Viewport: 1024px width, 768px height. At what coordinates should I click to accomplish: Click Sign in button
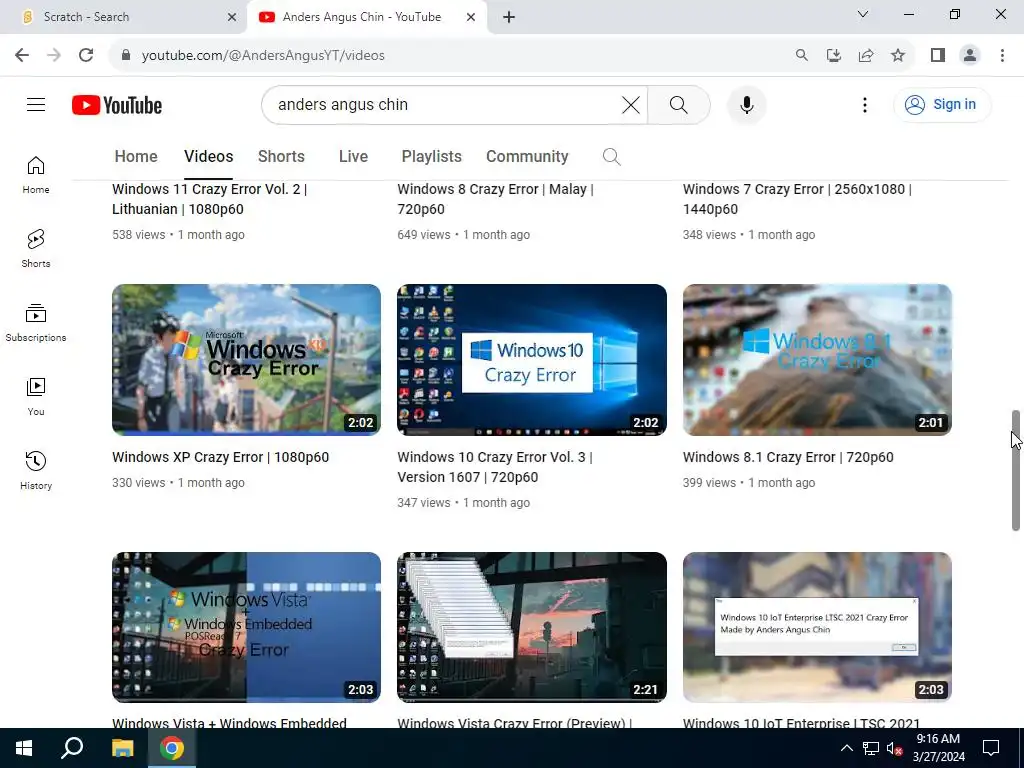[x=942, y=104]
